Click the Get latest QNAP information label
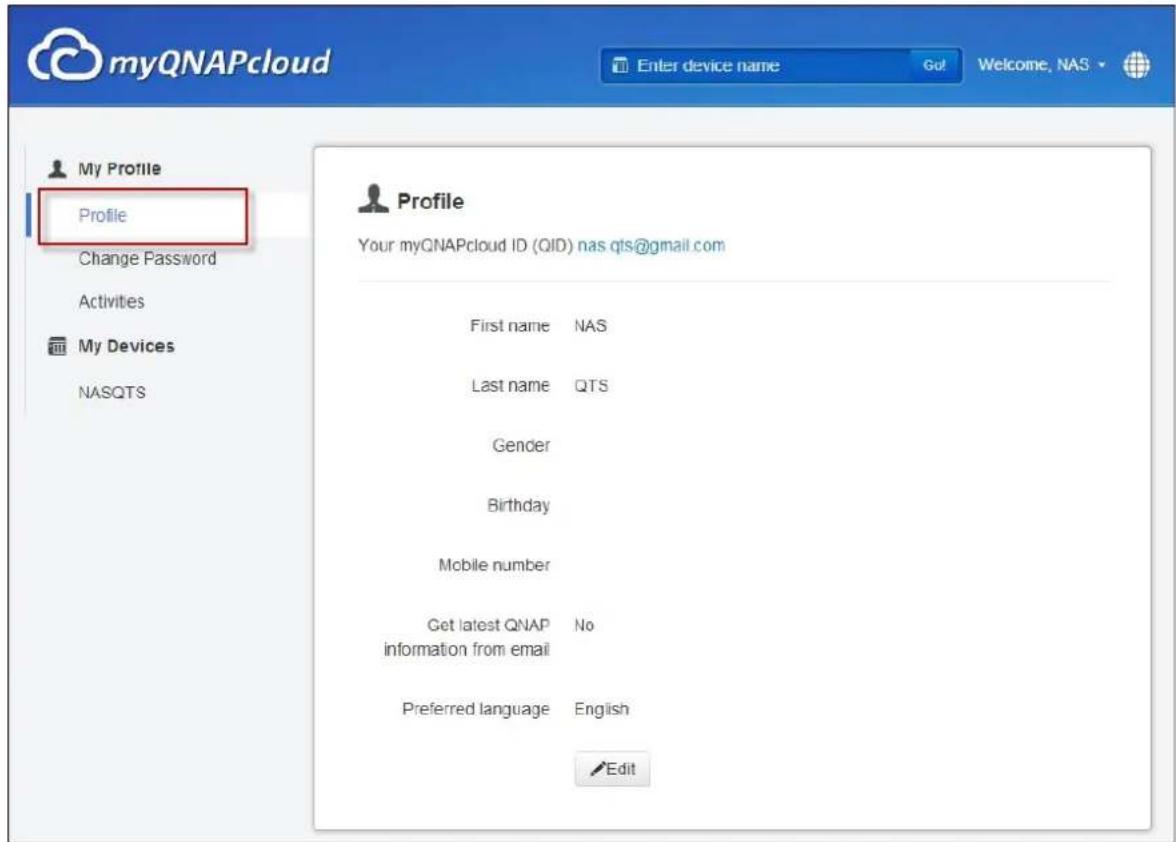1176x842 pixels. pyautogui.click(x=466, y=637)
